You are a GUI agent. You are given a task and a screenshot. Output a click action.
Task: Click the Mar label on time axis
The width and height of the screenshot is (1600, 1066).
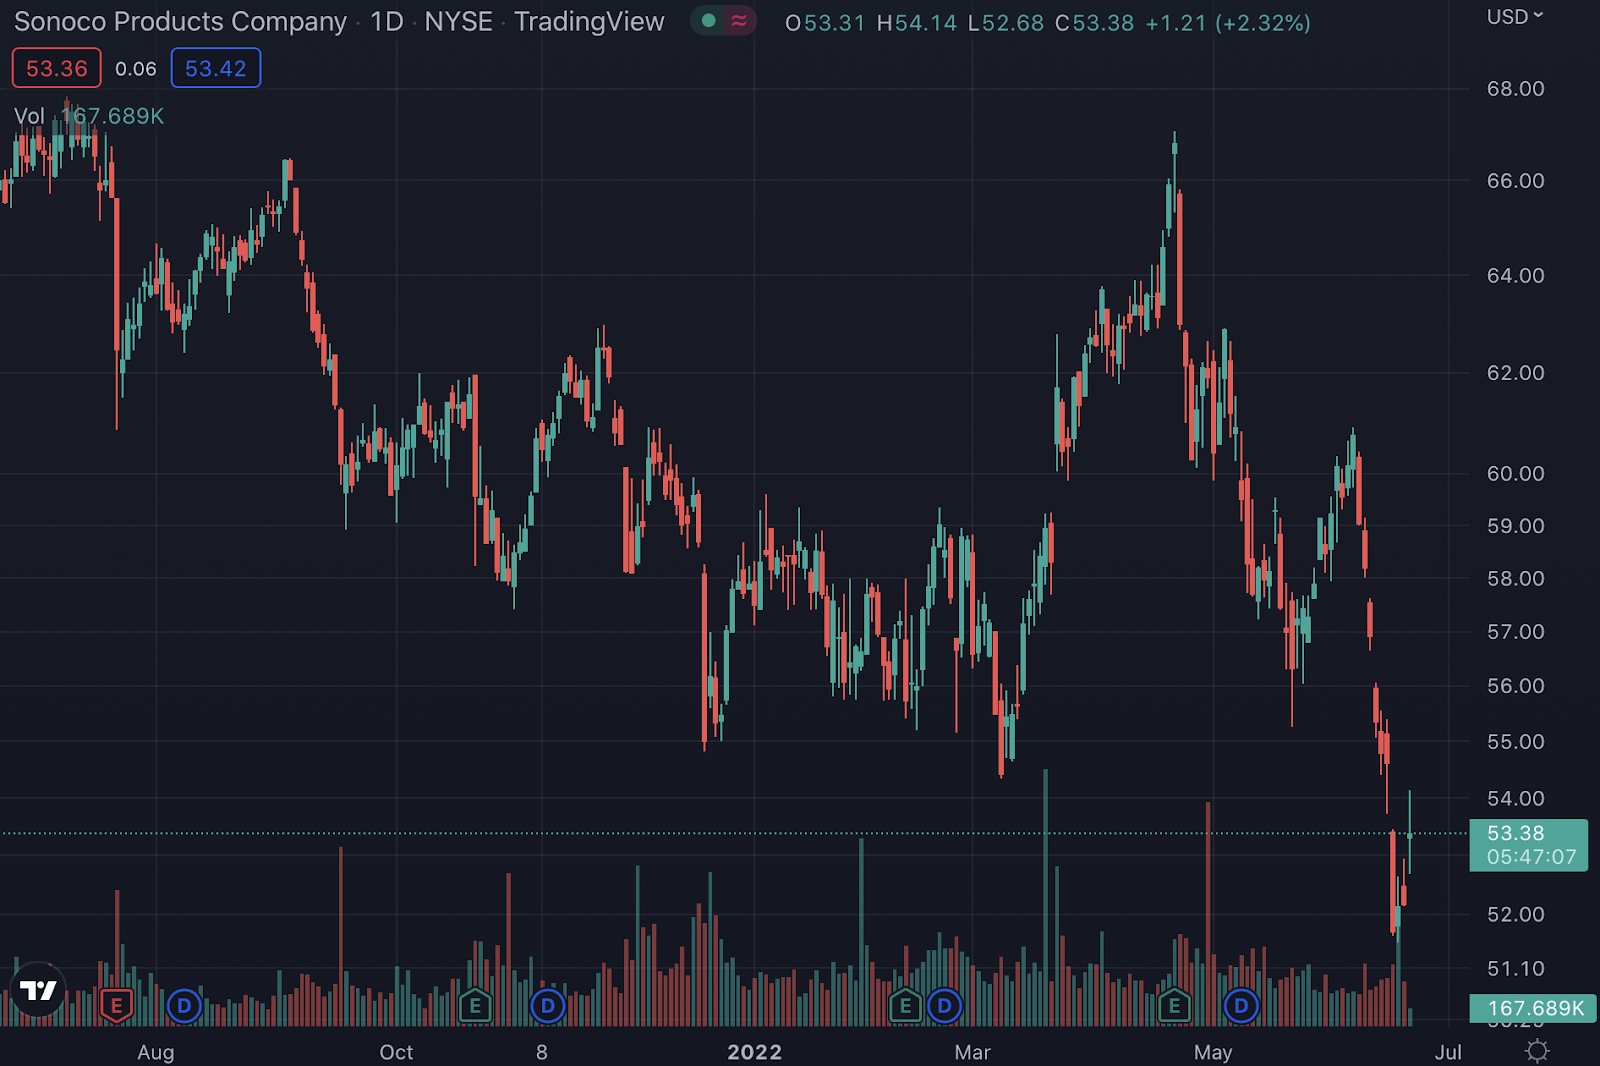tap(973, 1052)
